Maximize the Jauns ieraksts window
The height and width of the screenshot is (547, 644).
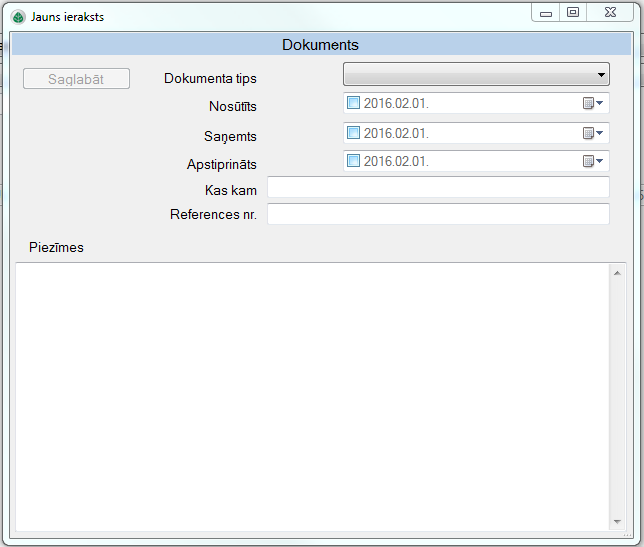(x=573, y=13)
